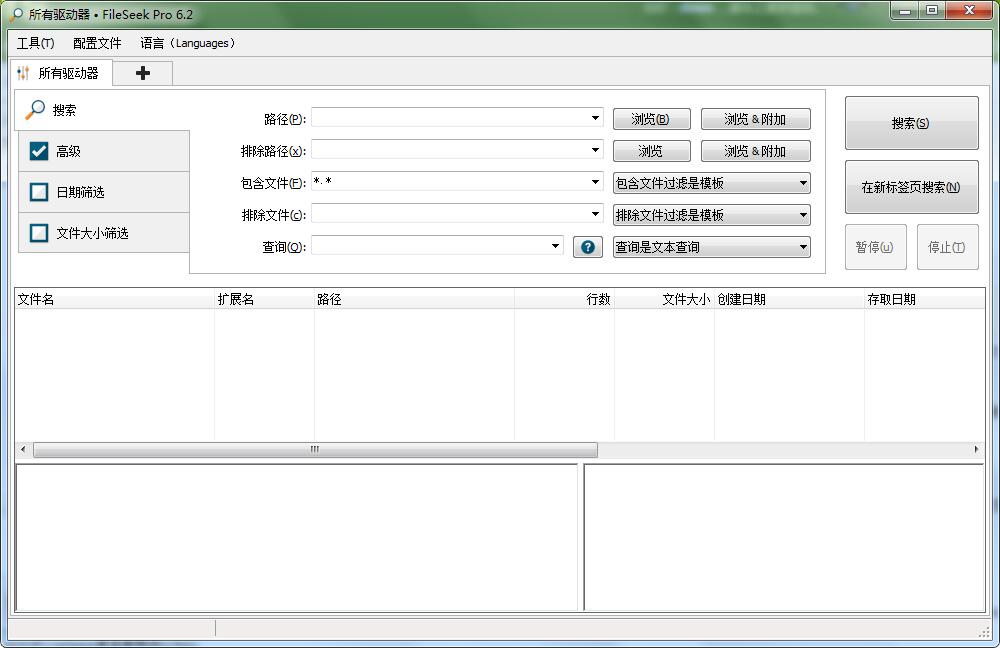Open the 工具(T) menu
Screen dimensions: 1000x648
(x=35, y=43)
